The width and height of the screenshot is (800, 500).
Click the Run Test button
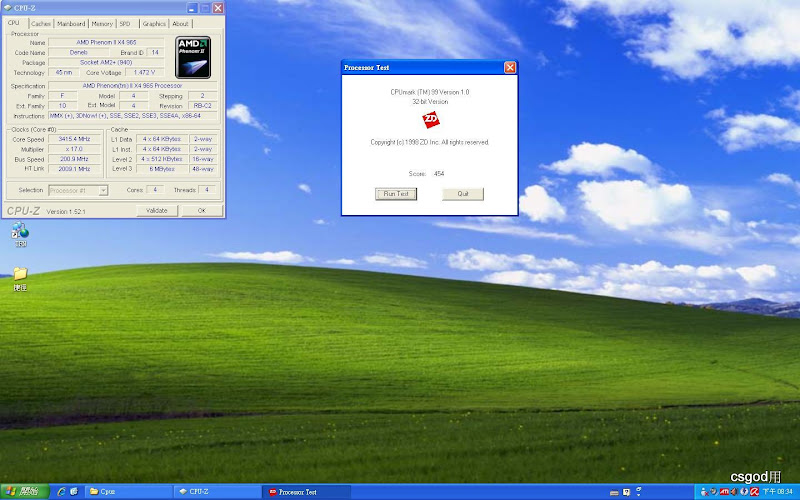pyautogui.click(x=396, y=194)
